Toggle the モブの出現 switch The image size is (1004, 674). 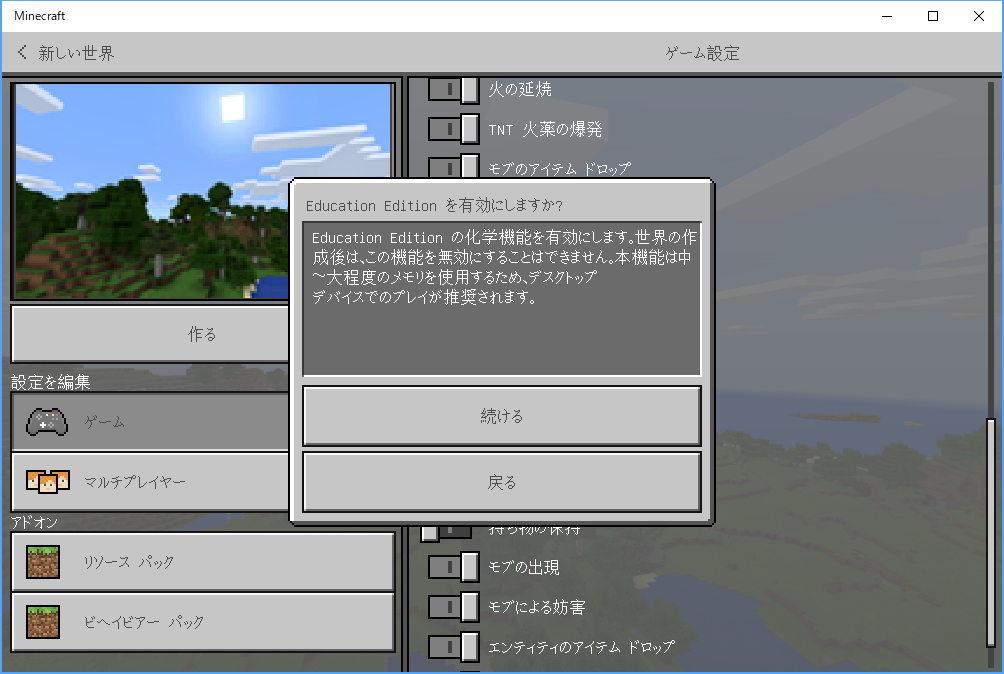pyautogui.click(x=453, y=567)
